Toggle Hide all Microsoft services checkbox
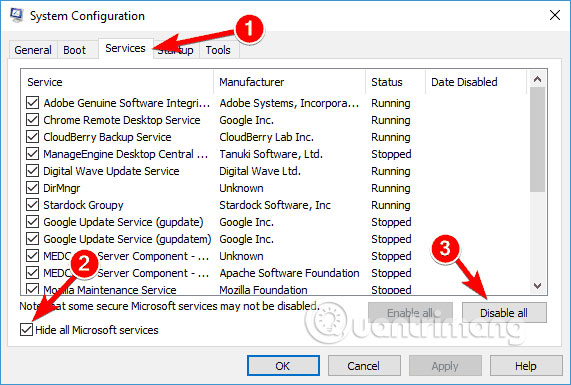 point(26,330)
